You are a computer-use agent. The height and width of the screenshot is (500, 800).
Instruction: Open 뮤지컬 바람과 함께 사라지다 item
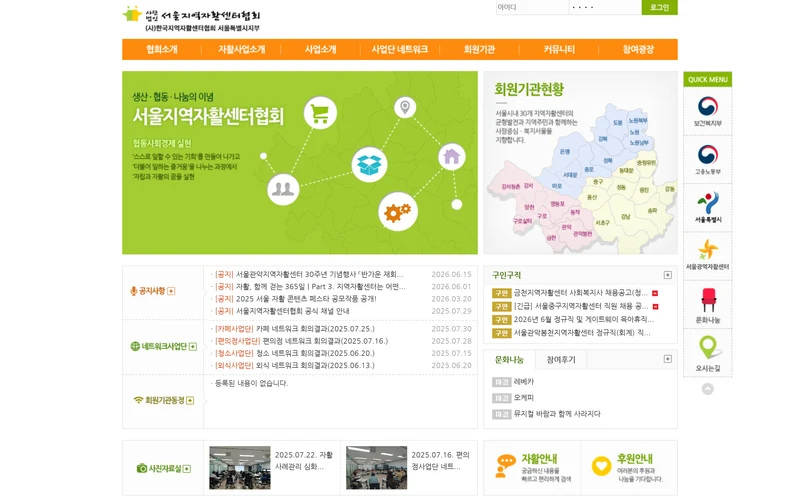click(557, 414)
